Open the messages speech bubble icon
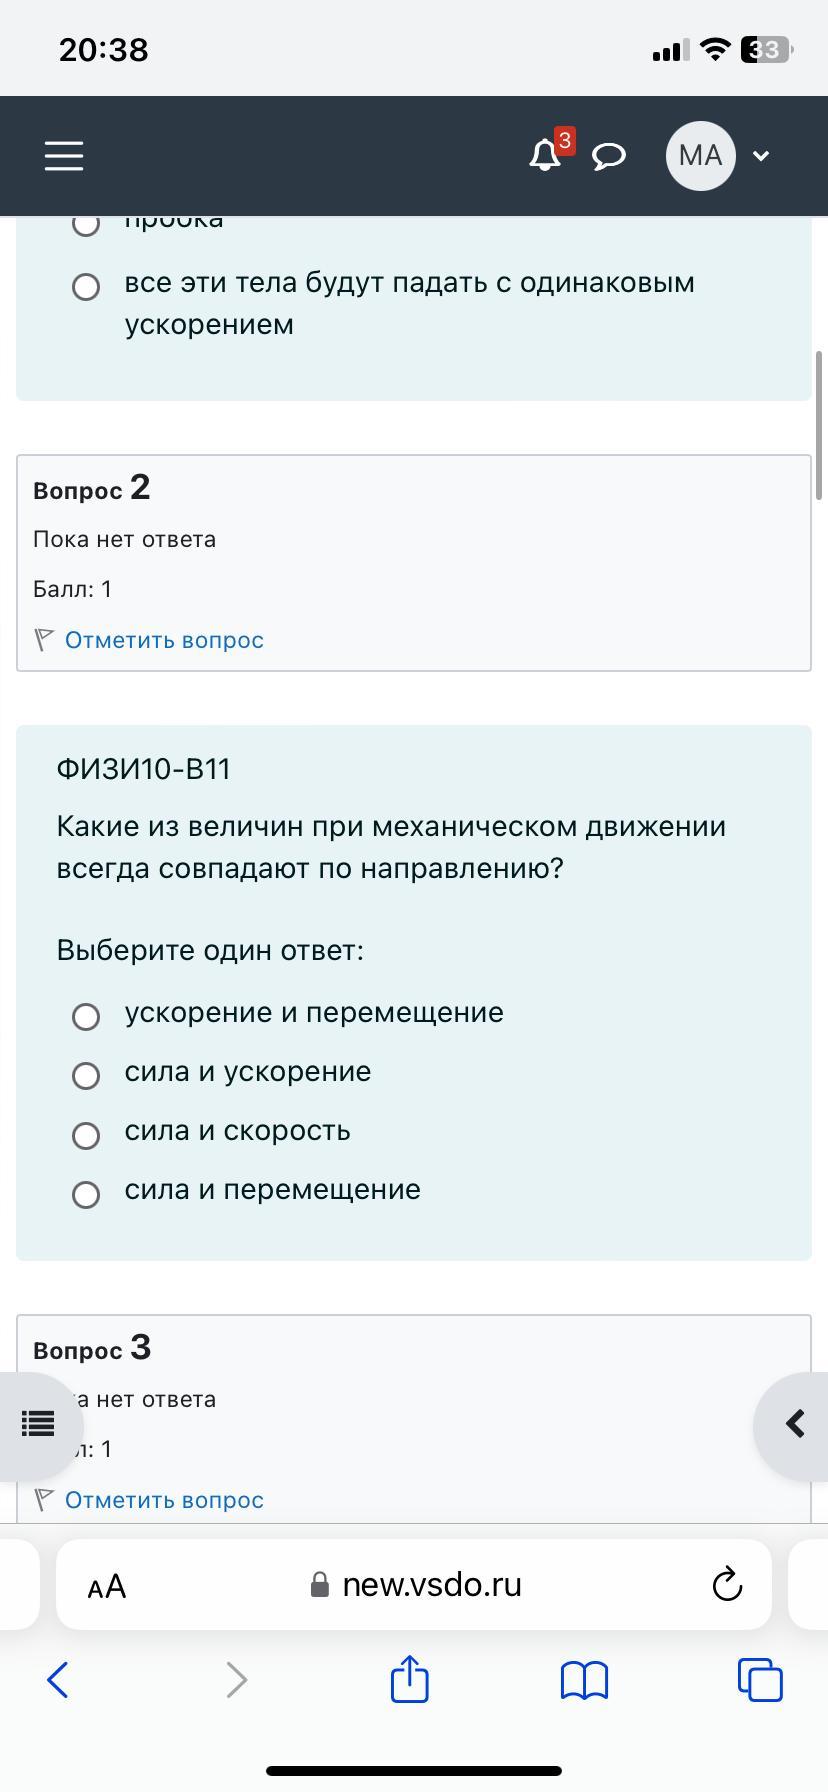The height and width of the screenshot is (1792, 828). click(x=609, y=156)
